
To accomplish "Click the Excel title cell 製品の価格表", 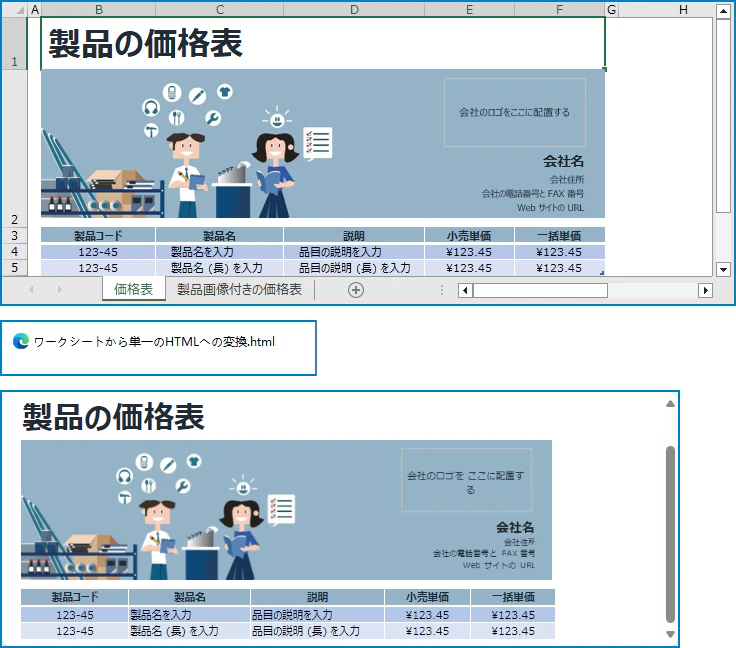I will [323, 43].
